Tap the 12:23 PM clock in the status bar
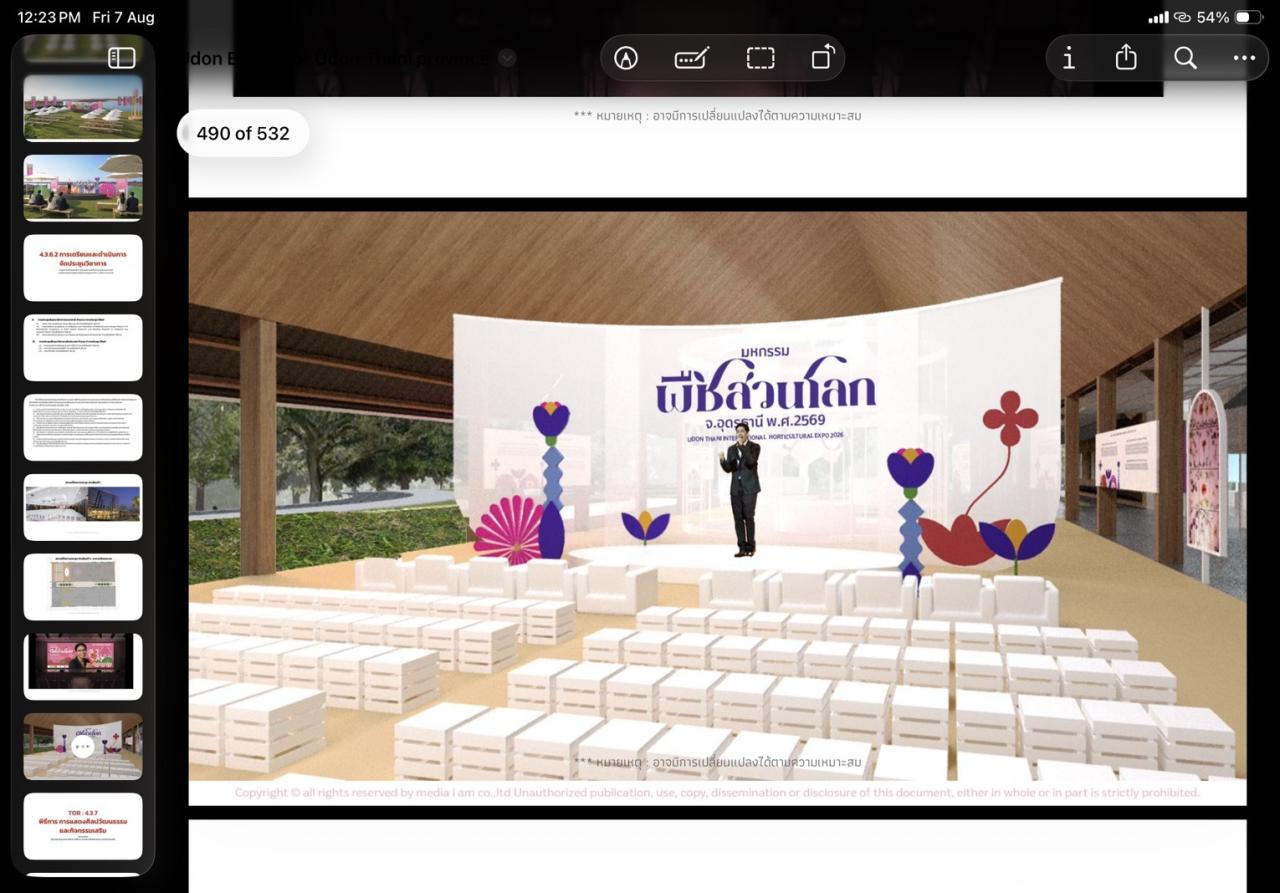The height and width of the screenshot is (893, 1280). 49,17
